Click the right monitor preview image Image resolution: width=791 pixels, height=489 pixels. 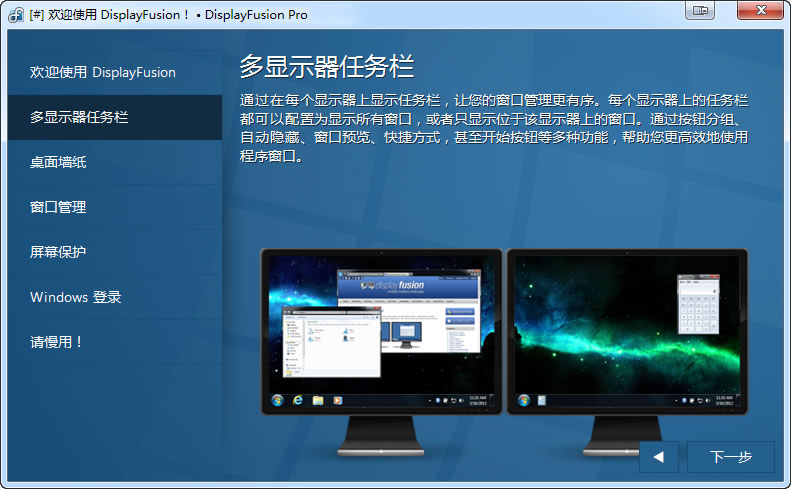point(627,352)
